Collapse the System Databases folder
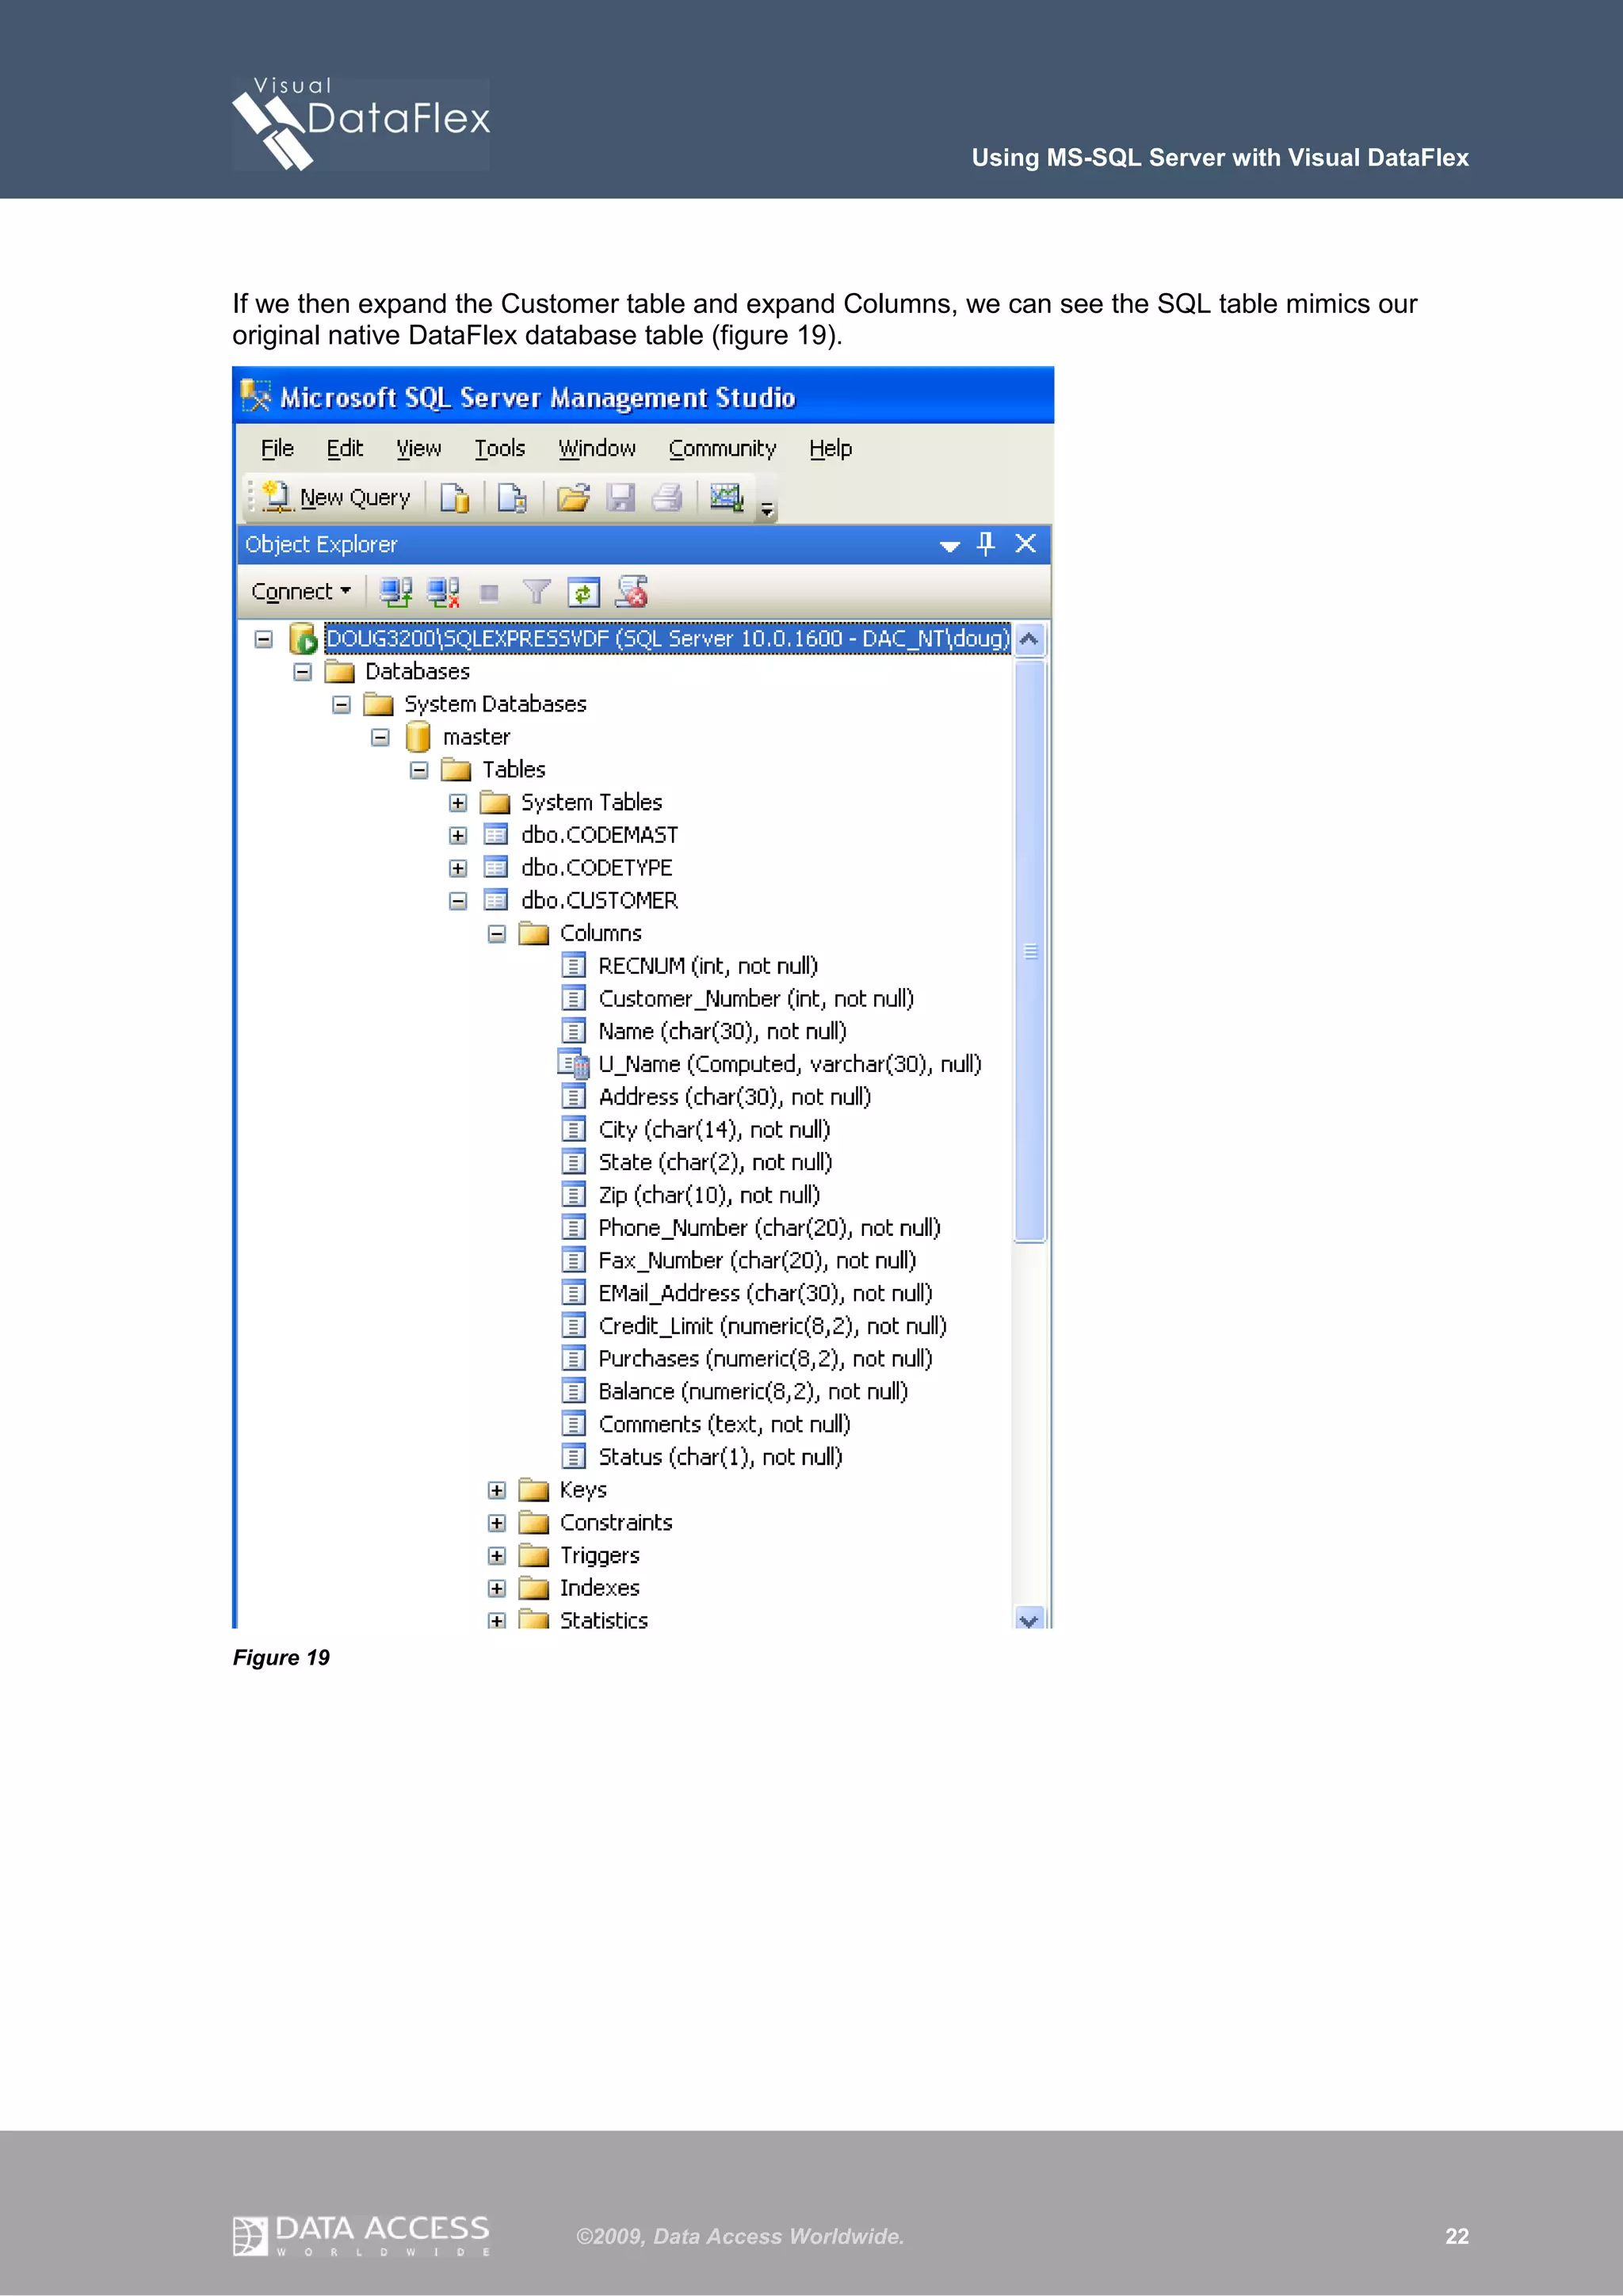Screen dimensions: 1623x2296 [x=342, y=705]
